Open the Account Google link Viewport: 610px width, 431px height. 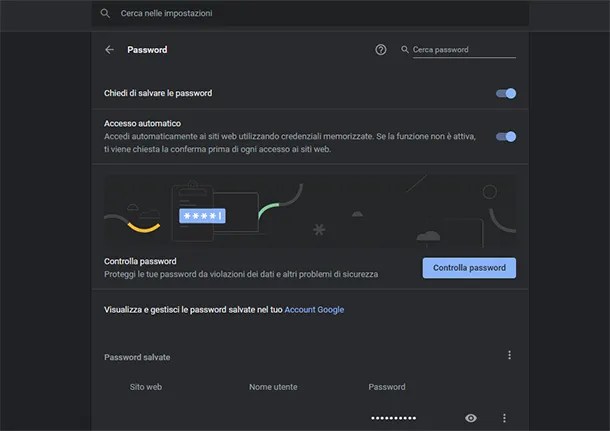point(314,310)
